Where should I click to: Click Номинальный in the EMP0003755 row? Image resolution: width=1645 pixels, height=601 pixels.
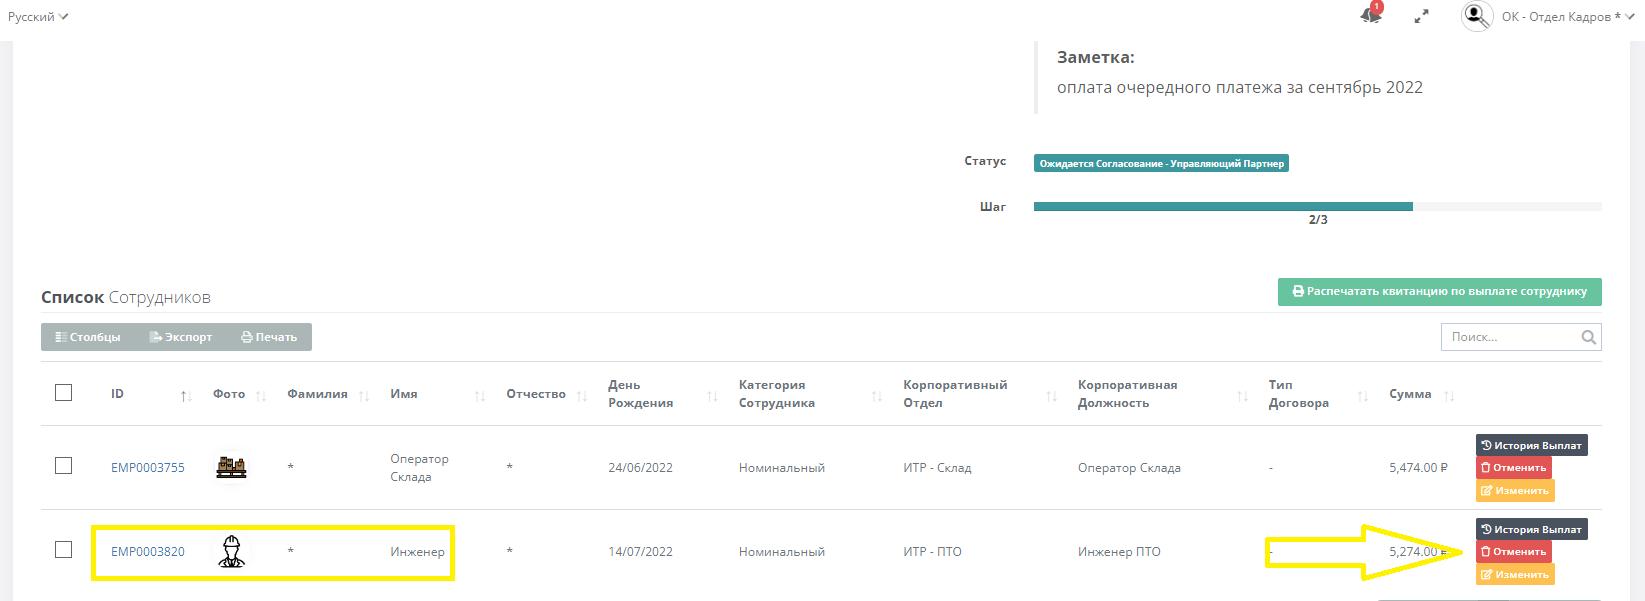(x=781, y=467)
